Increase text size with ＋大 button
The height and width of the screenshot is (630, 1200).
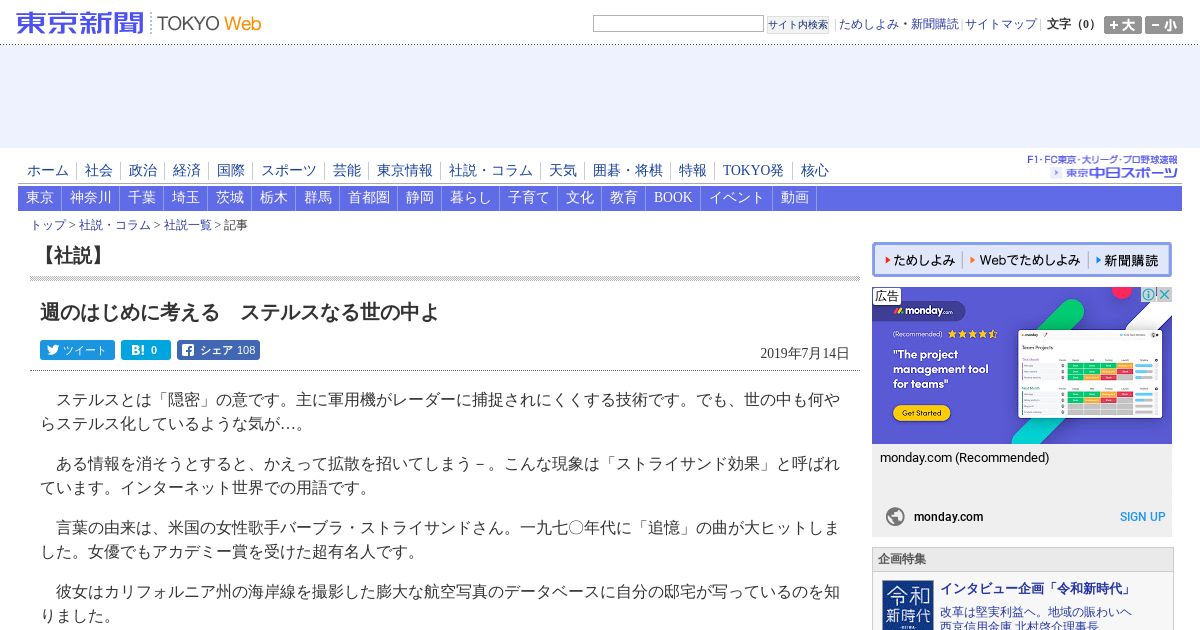(x=1123, y=25)
